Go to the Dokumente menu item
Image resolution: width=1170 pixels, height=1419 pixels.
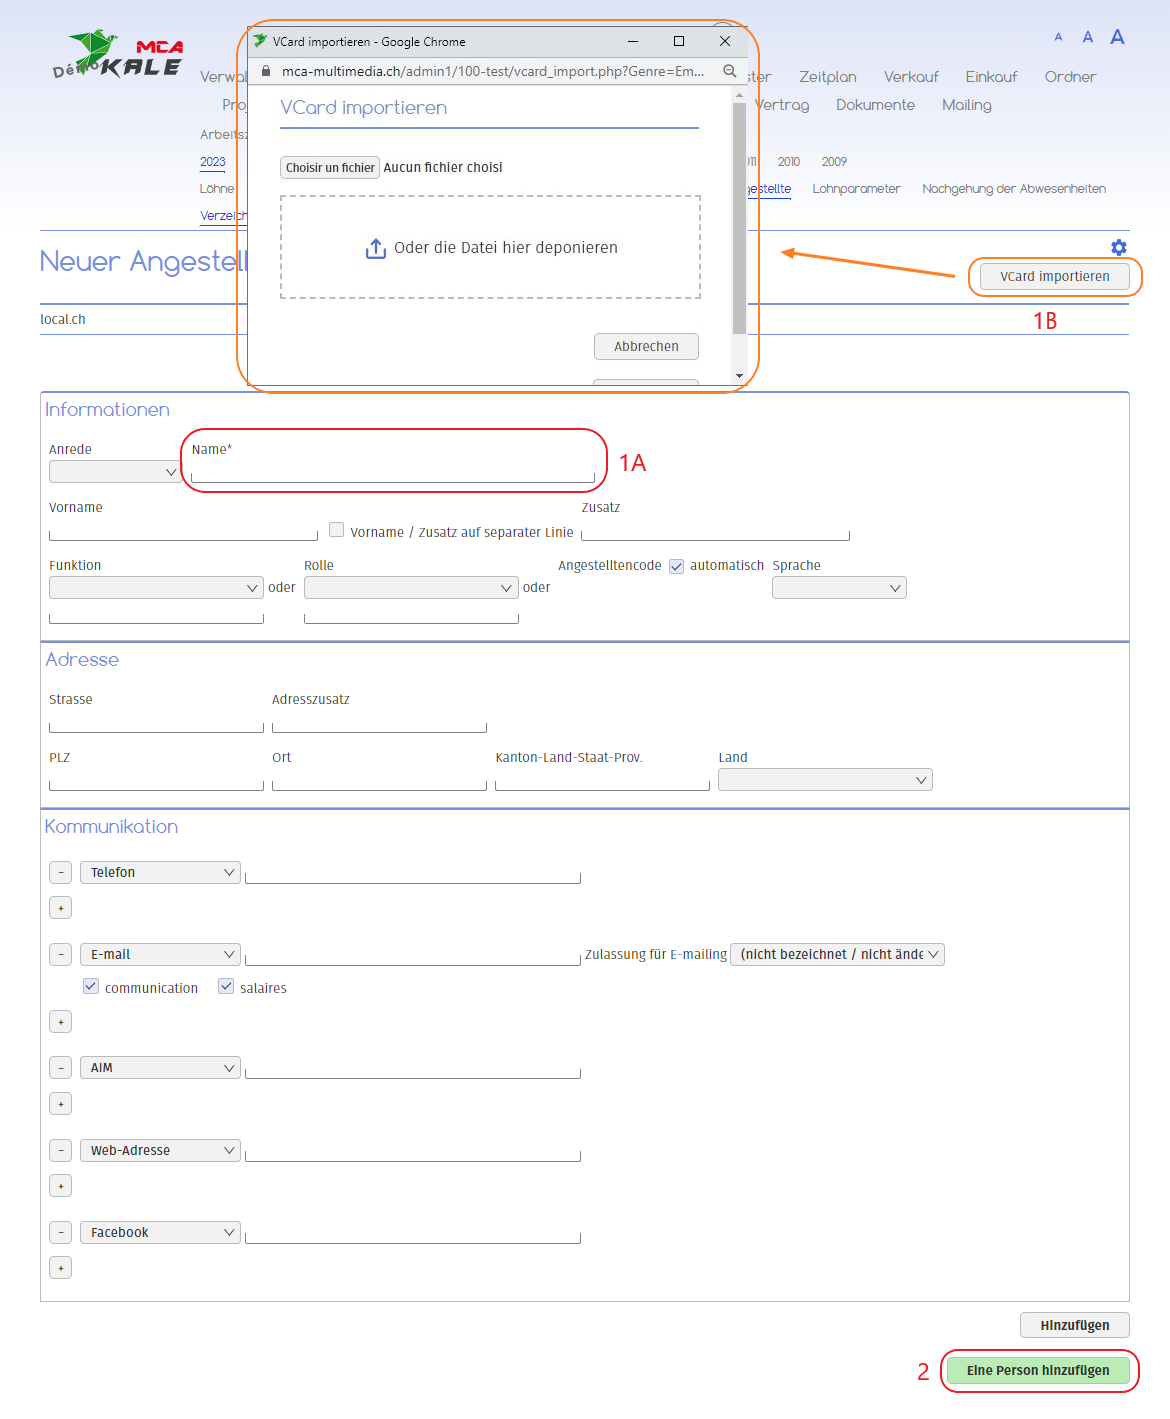click(x=875, y=105)
